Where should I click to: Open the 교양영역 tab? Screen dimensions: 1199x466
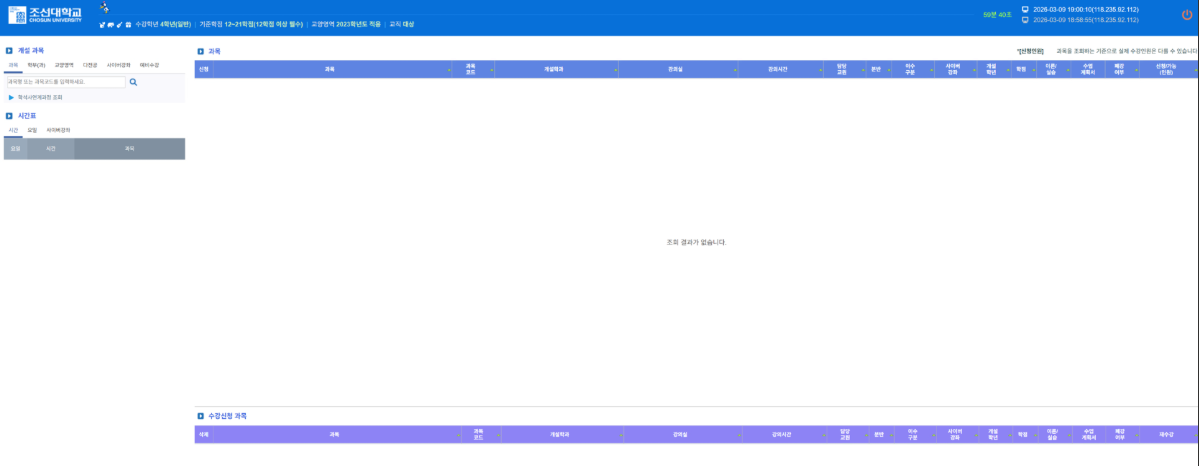(64, 65)
